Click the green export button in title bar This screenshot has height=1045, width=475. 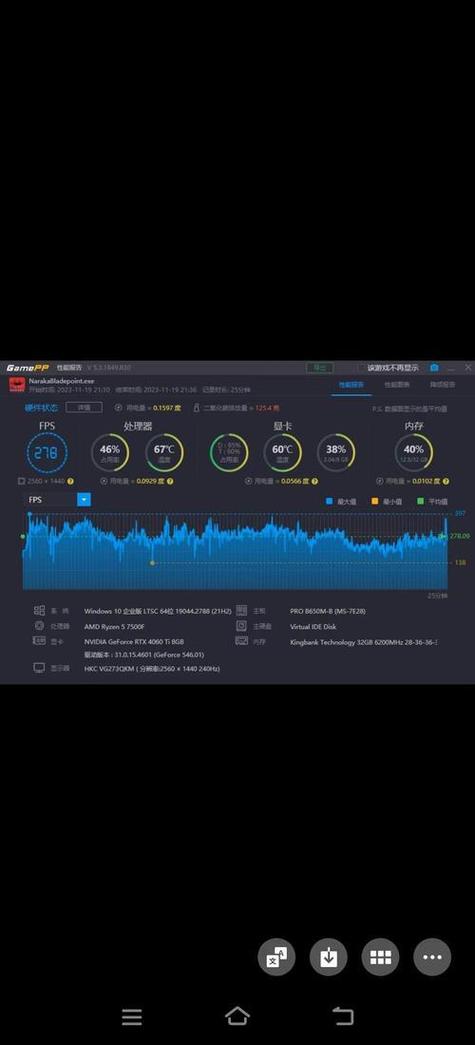coord(320,367)
